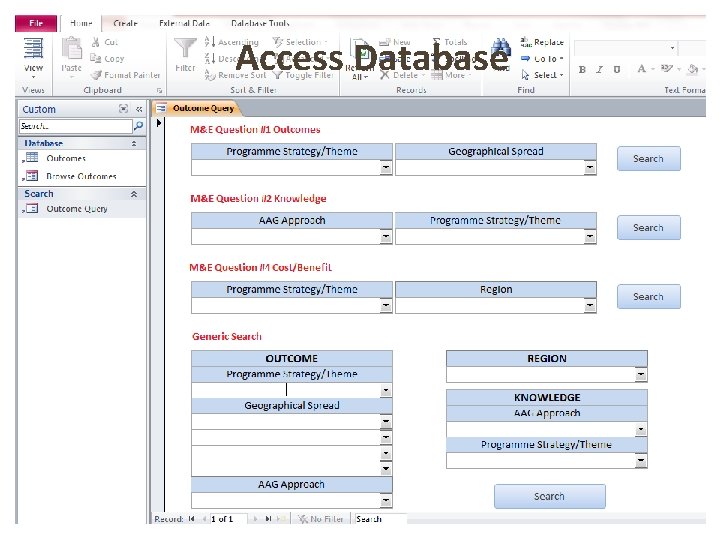
Task: Click the No Filter indicator
Action: tap(321, 519)
